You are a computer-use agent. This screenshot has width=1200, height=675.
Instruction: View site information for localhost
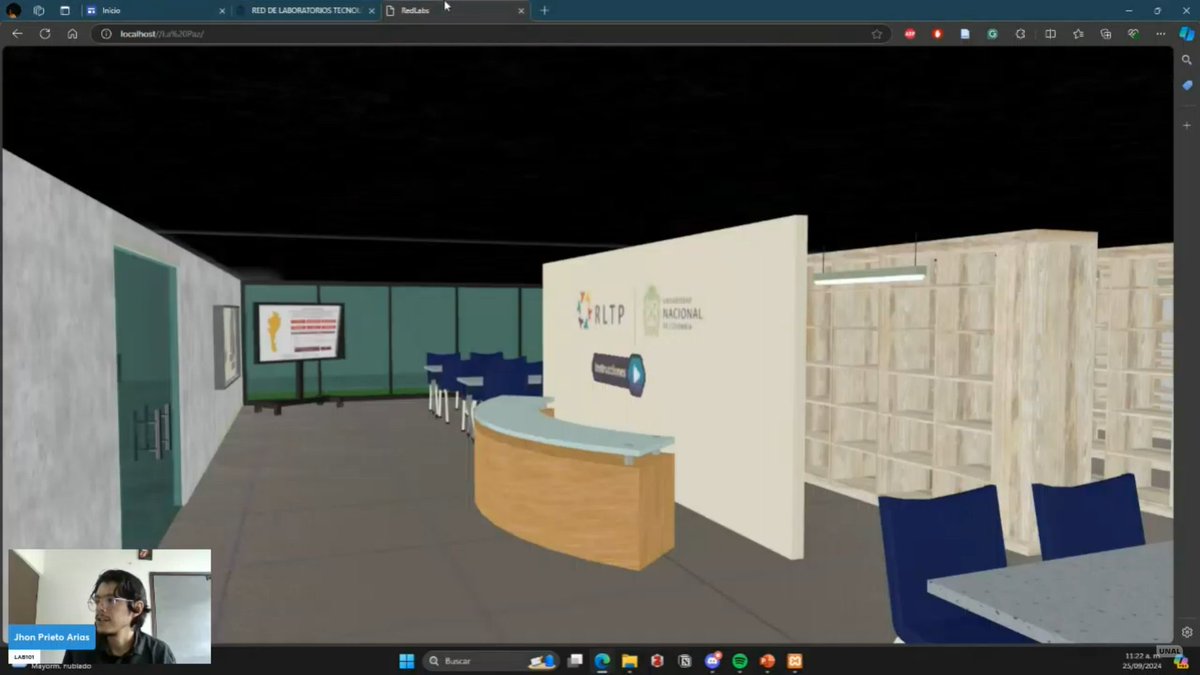point(106,33)
